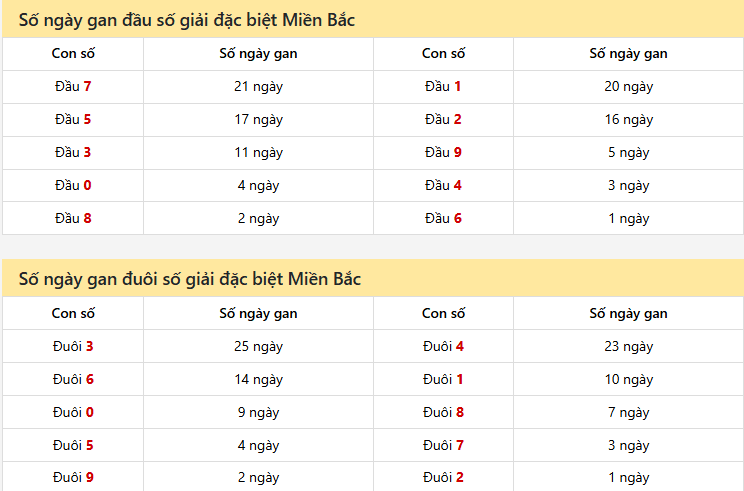Select the '21 ngày' value cell
The image size is (744, 491).
point(258,87)
